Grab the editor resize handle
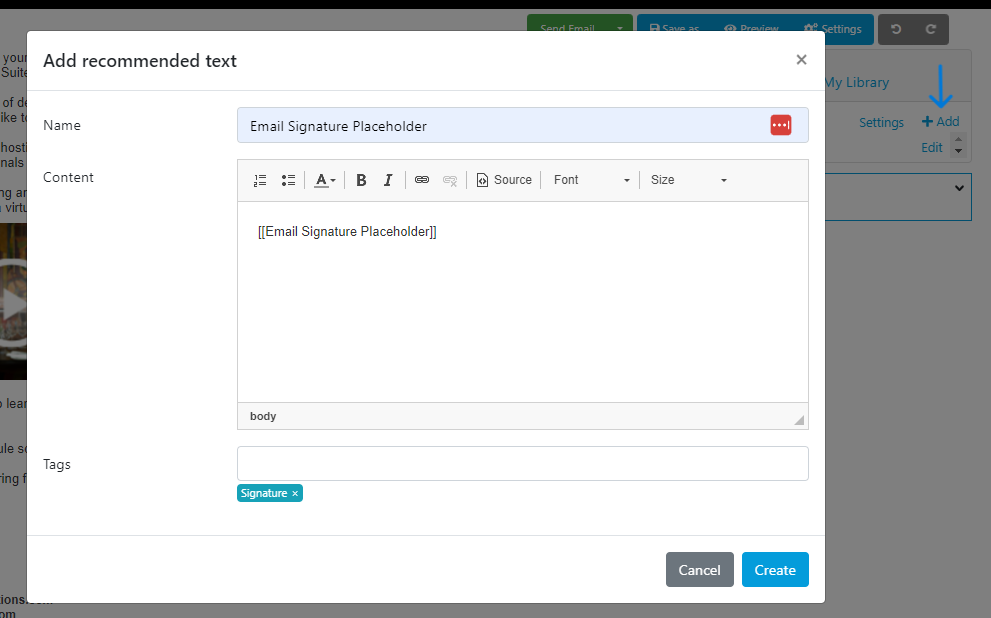Screen dimensions: 991x618 799,420
